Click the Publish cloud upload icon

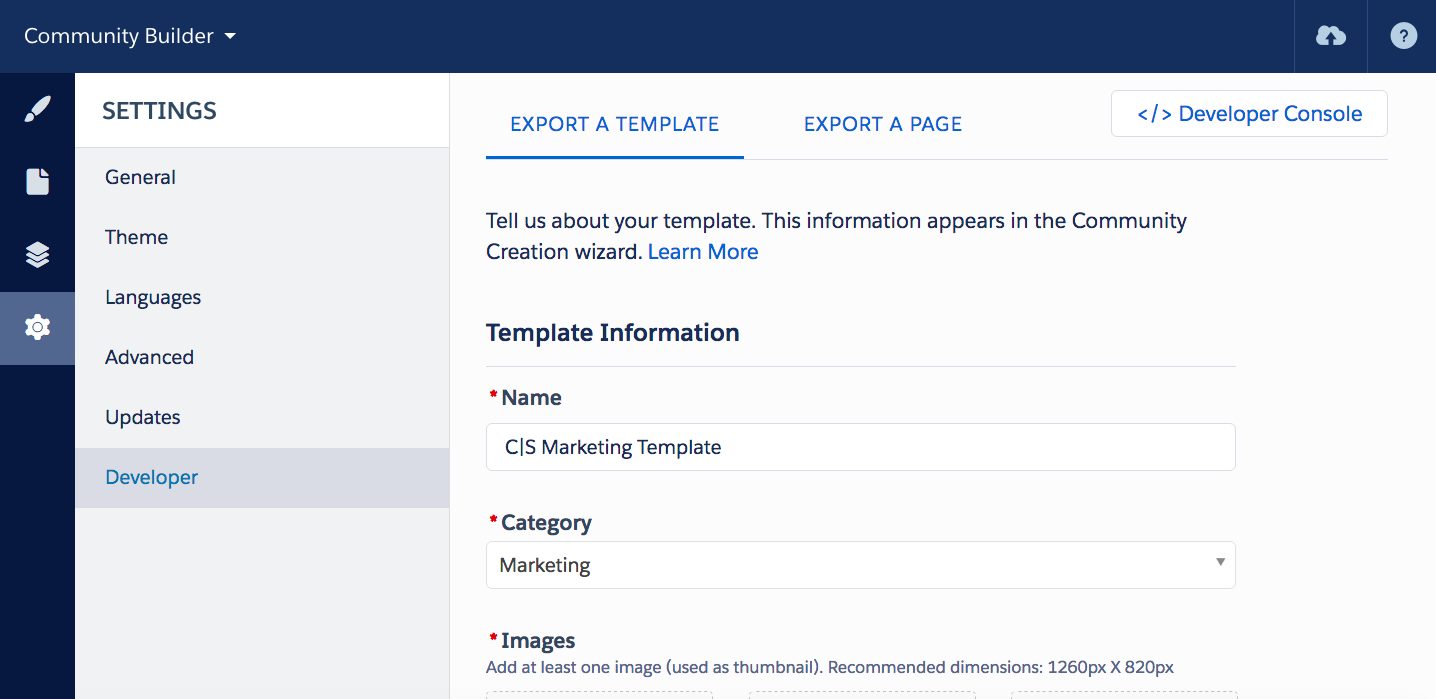pos(1330,36)
